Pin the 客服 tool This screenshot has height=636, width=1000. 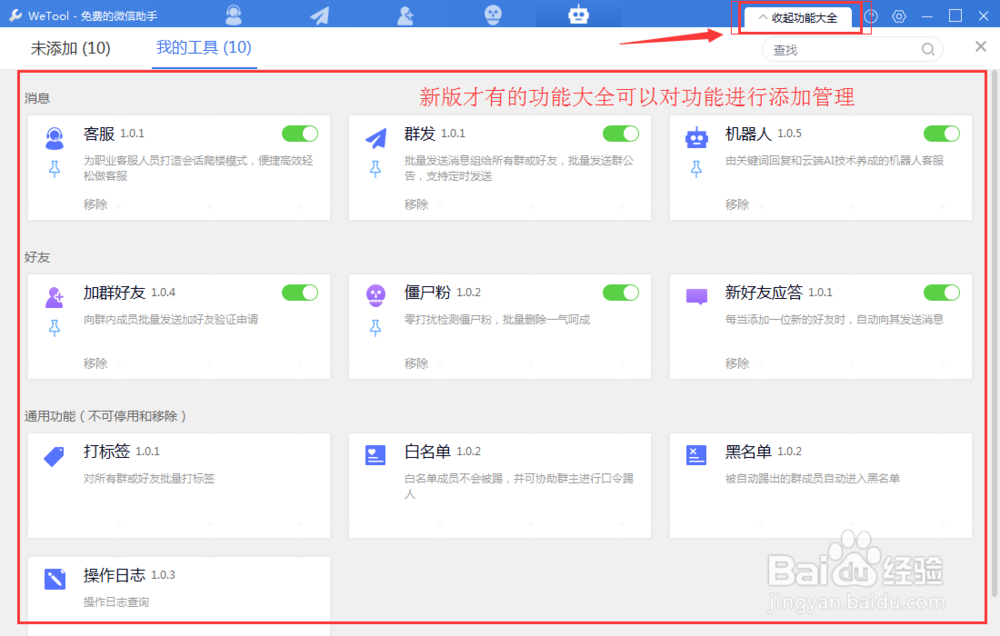coord(55,168)
